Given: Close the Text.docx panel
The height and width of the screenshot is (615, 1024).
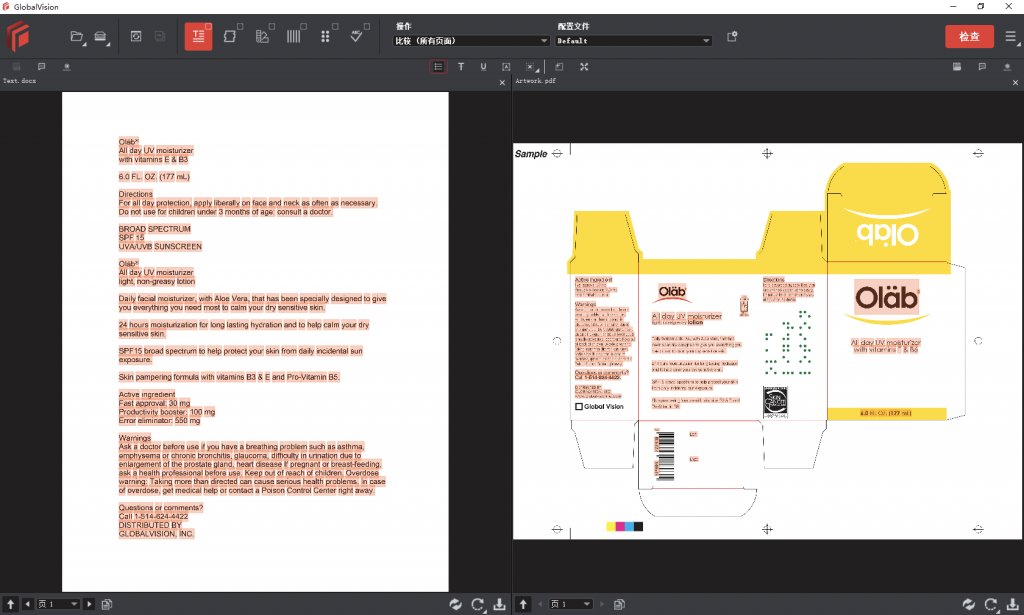Looking at the screenshot, I should pos(502,82).
